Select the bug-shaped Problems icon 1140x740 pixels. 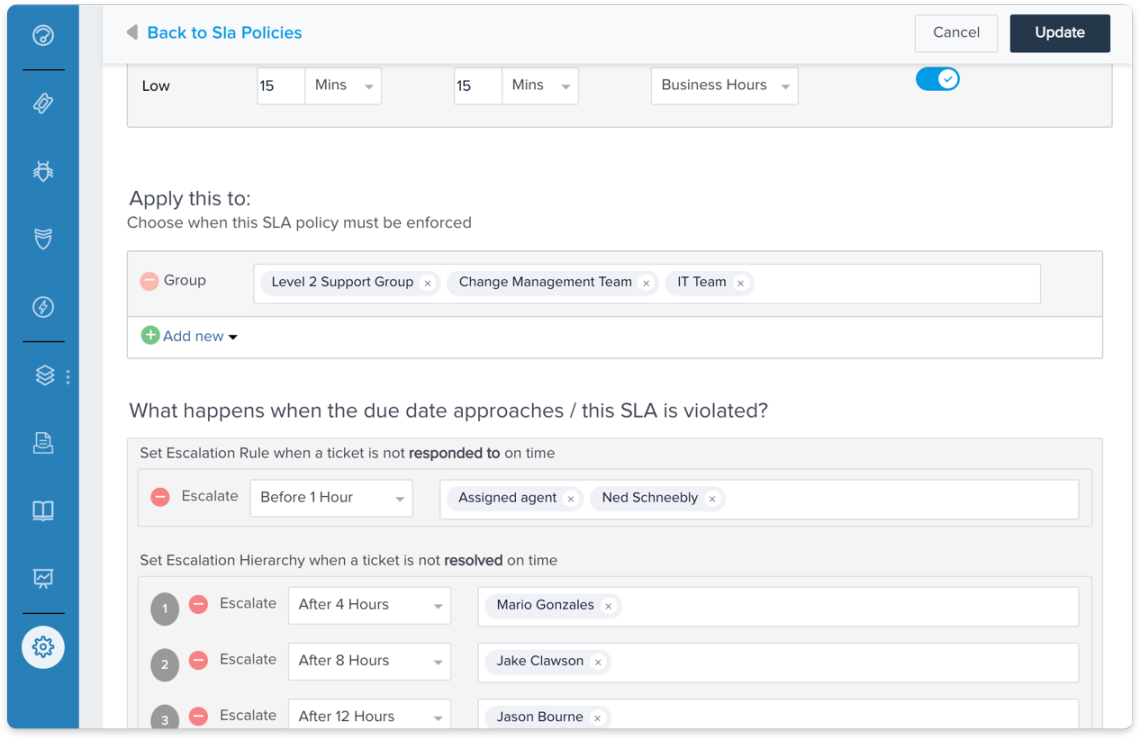42,171
